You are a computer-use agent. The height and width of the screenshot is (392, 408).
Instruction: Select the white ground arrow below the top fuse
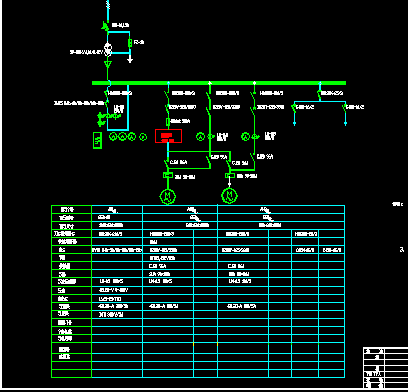click(x=130, y=59)
